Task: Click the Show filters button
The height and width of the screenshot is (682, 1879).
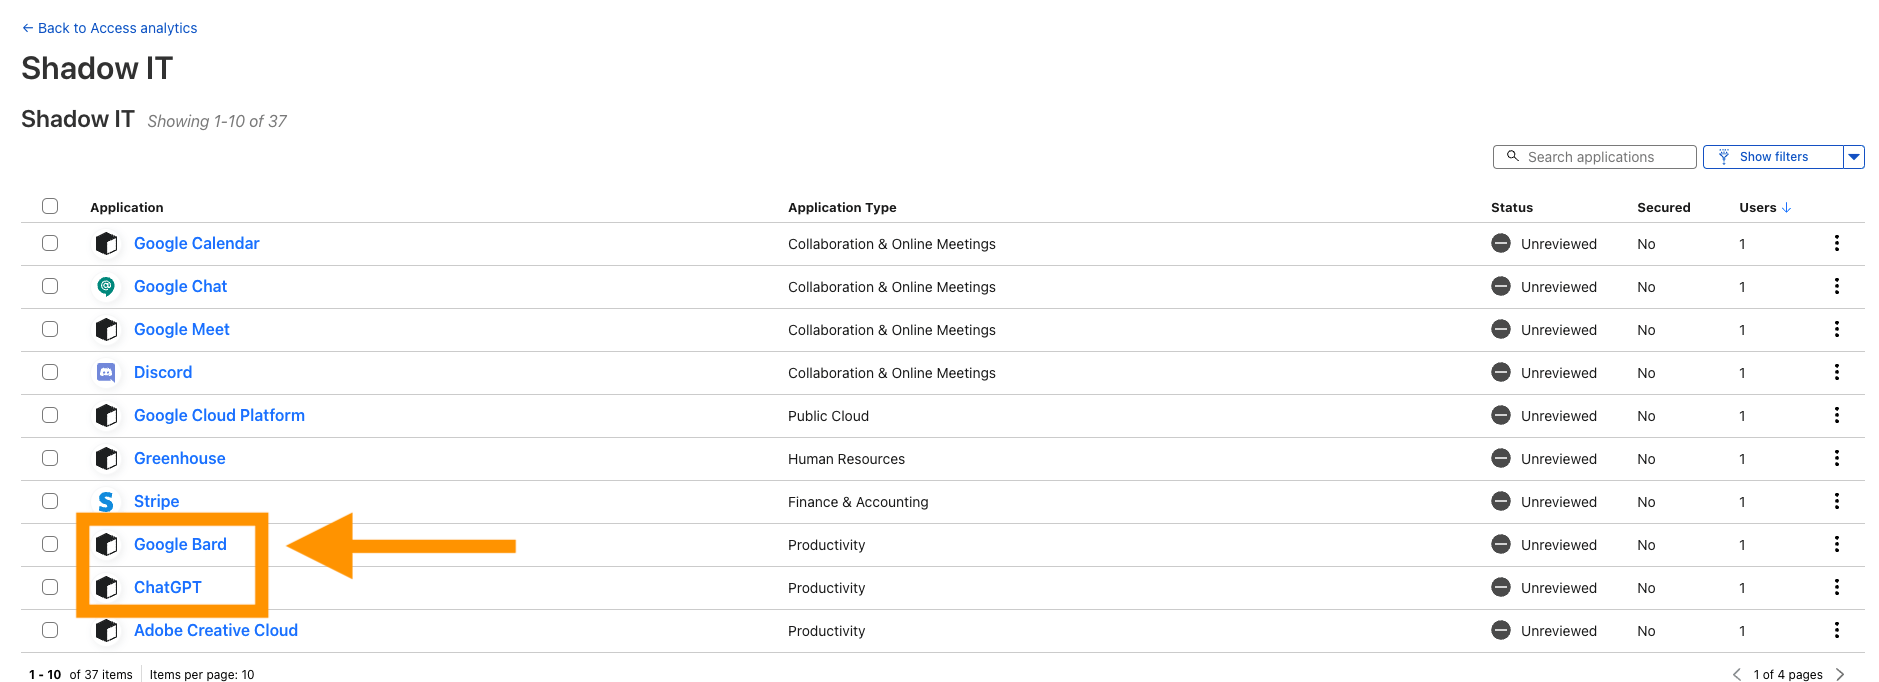Action: pyautogui.click(x=1773, y=157)
